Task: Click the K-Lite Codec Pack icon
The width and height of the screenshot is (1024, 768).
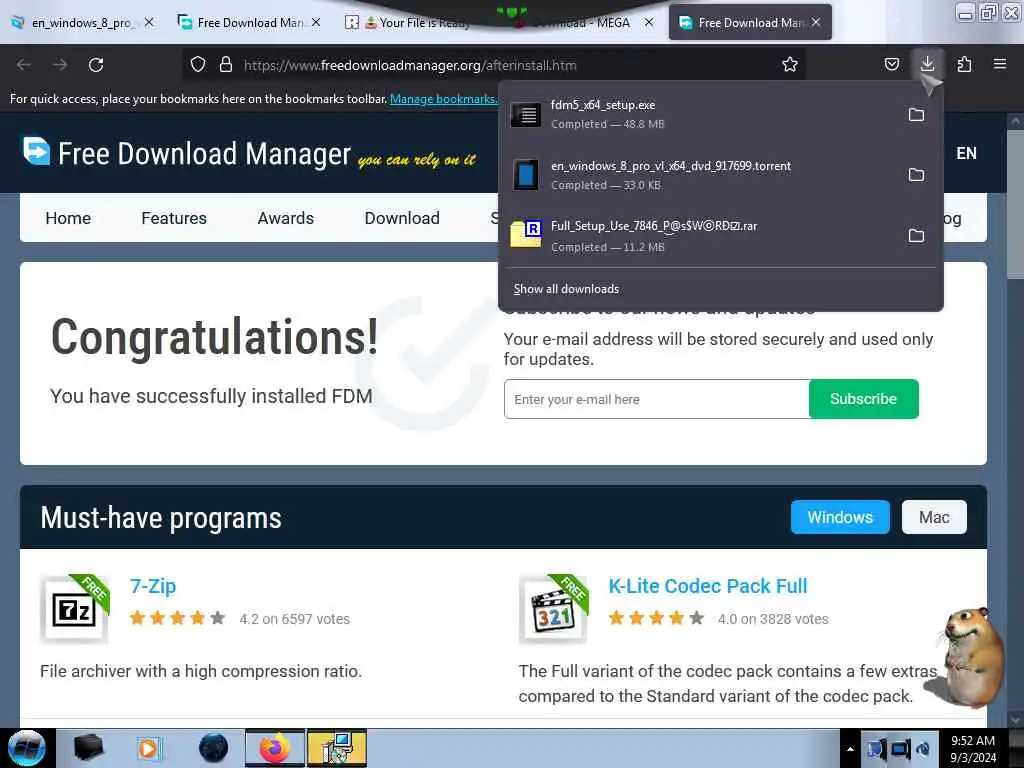Action: [554, 610]
